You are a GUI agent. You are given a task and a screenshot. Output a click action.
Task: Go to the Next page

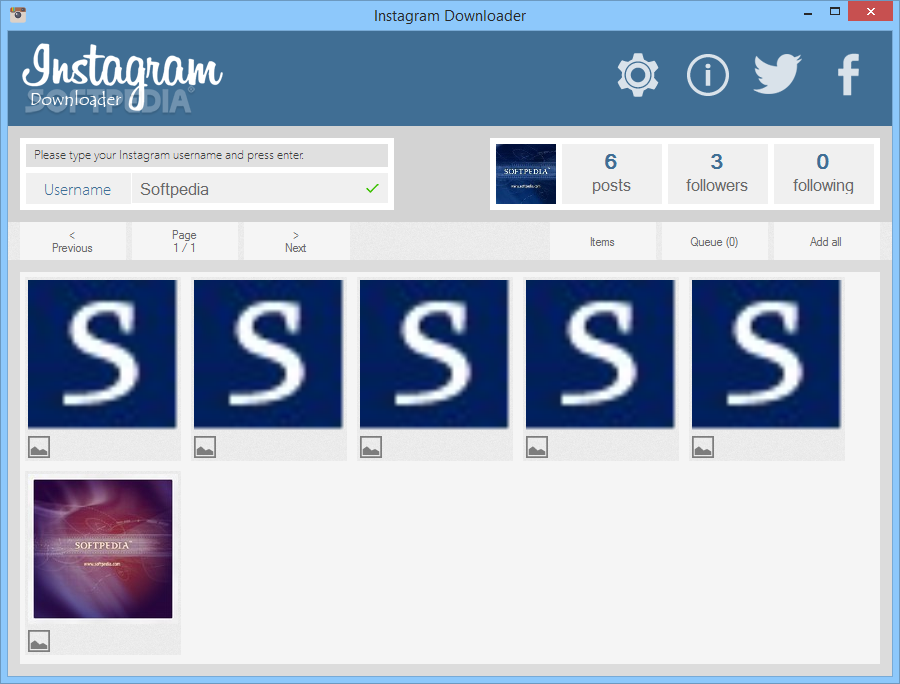coord(296,242)
